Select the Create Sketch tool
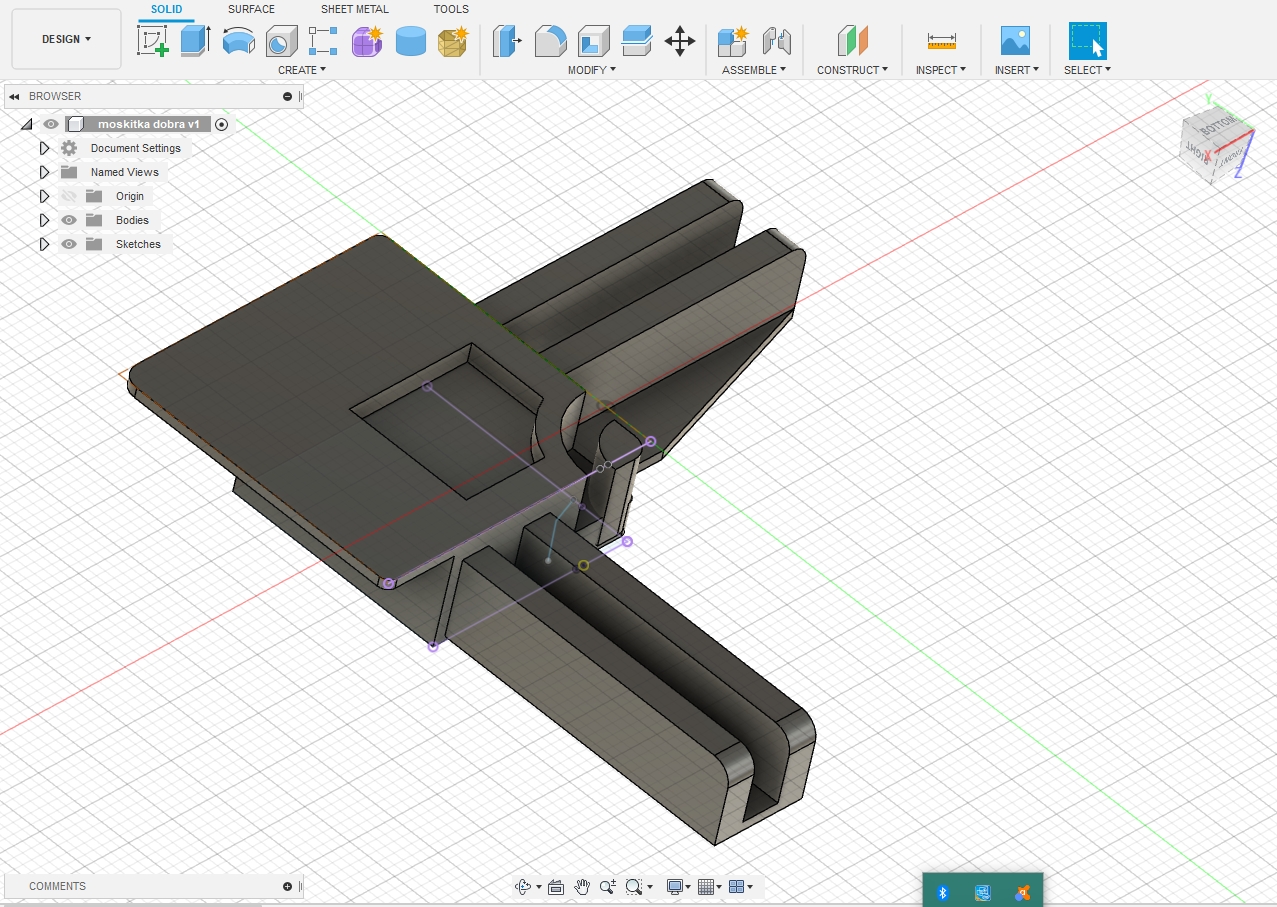 (153, 41)
